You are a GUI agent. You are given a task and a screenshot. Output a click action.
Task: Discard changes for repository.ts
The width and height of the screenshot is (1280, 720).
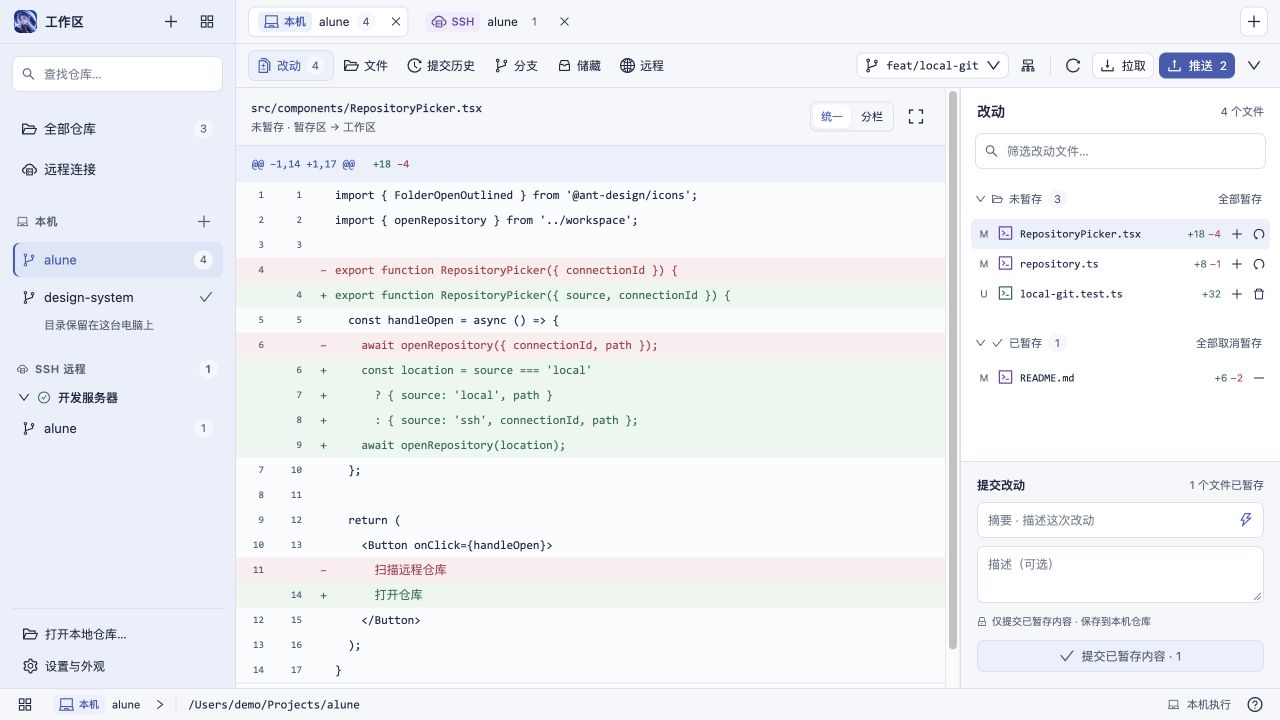[1259, 264]
